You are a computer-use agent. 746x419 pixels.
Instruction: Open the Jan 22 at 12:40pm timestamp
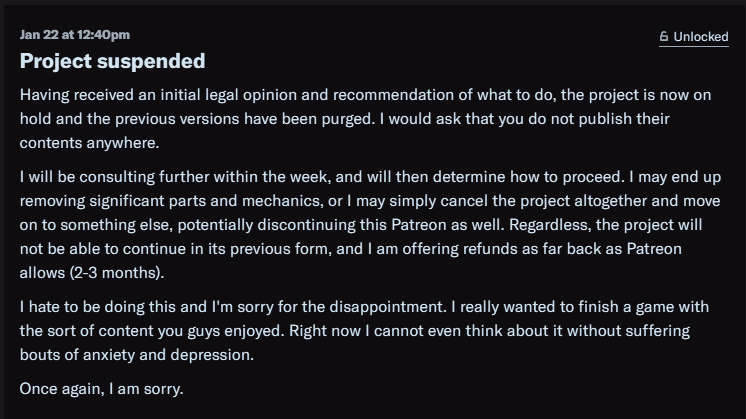pos(75,35)
